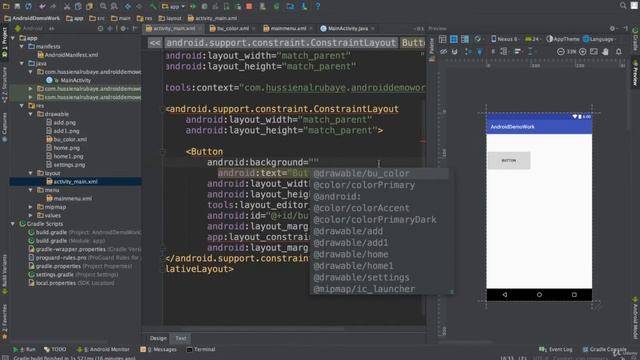Select the Pan hand tool in Preview
The height and width of the screenshot is (360, 640).
point(606,51)
